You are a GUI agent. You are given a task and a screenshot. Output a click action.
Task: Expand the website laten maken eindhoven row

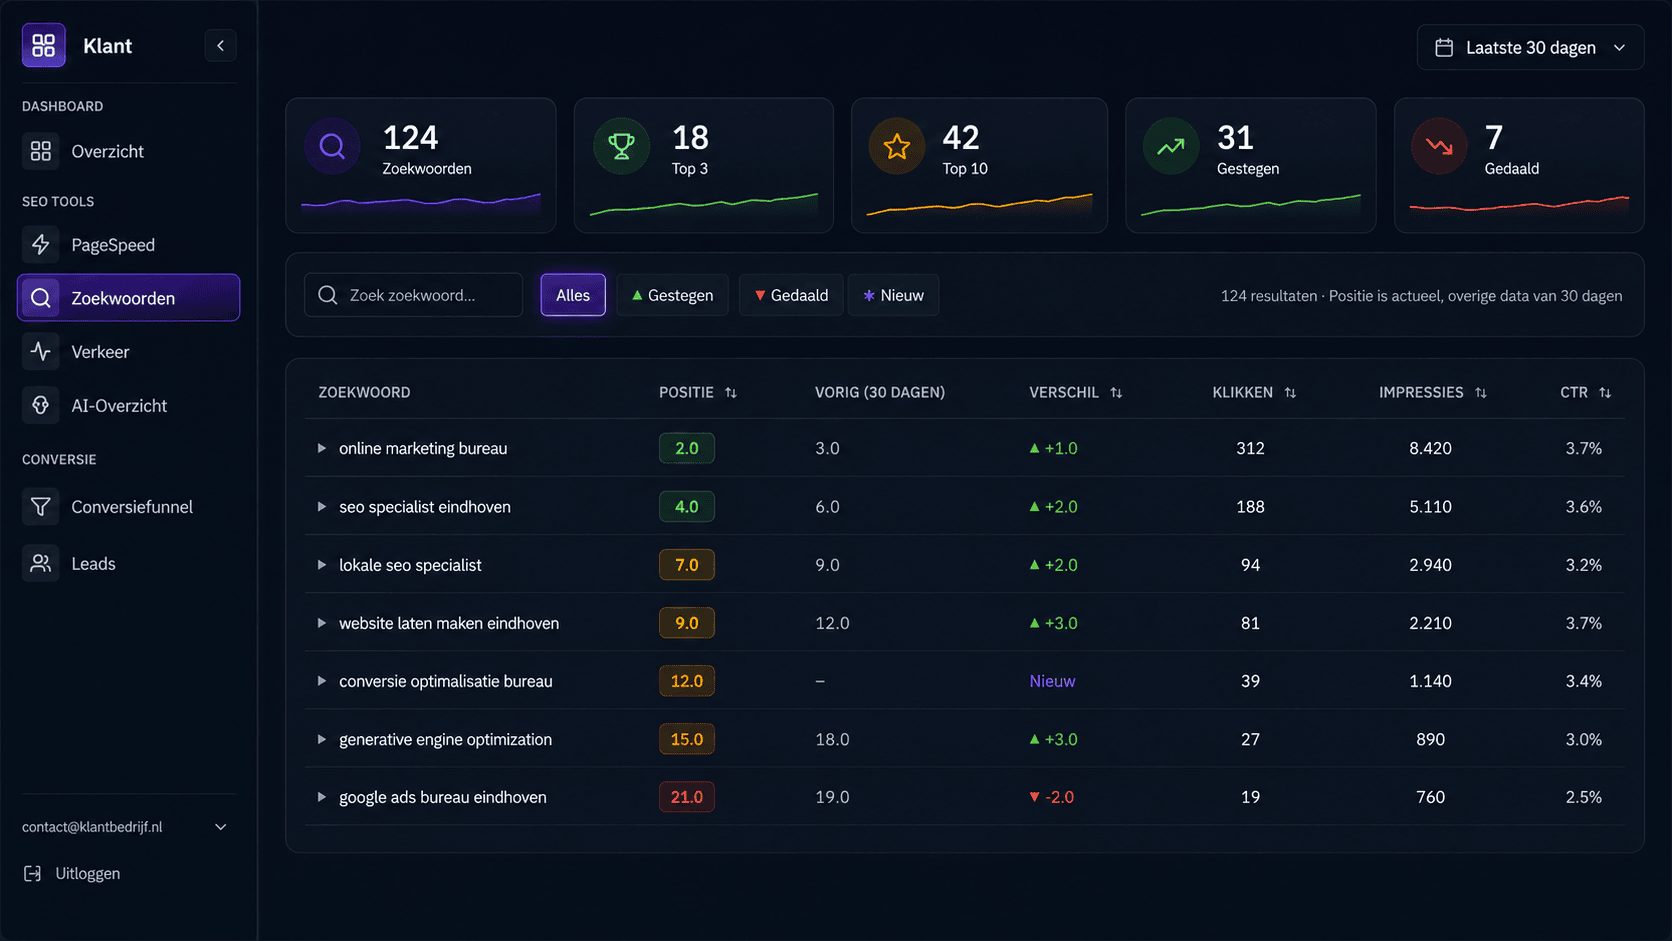pyautogui.click(x=321, y=623)
